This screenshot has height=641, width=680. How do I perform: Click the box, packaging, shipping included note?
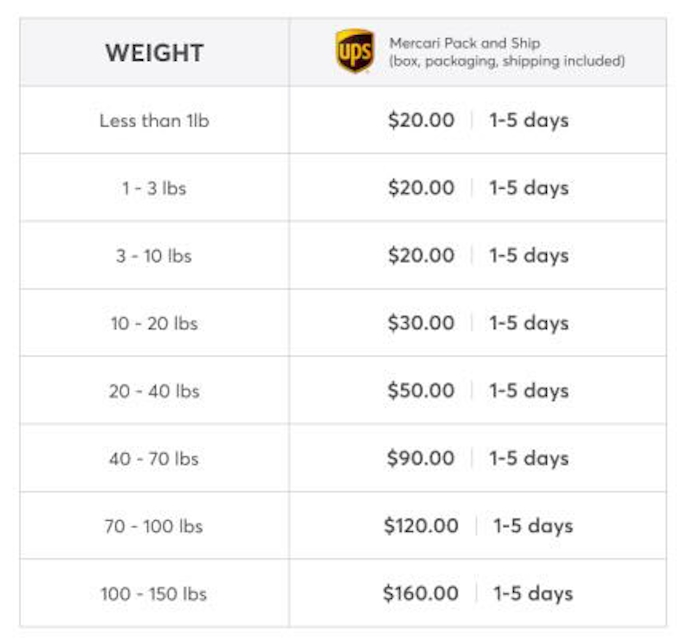[x=507, y=61]
